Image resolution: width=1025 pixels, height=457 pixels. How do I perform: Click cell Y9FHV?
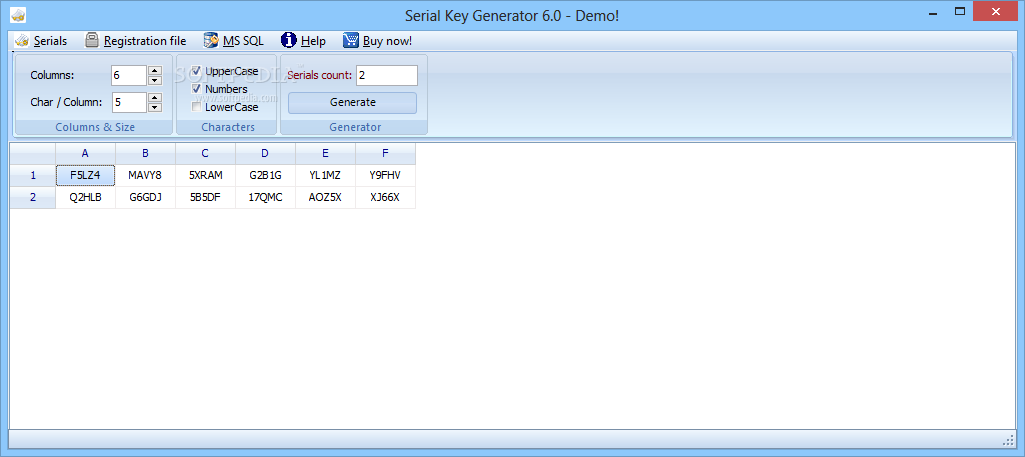(386, 175)
